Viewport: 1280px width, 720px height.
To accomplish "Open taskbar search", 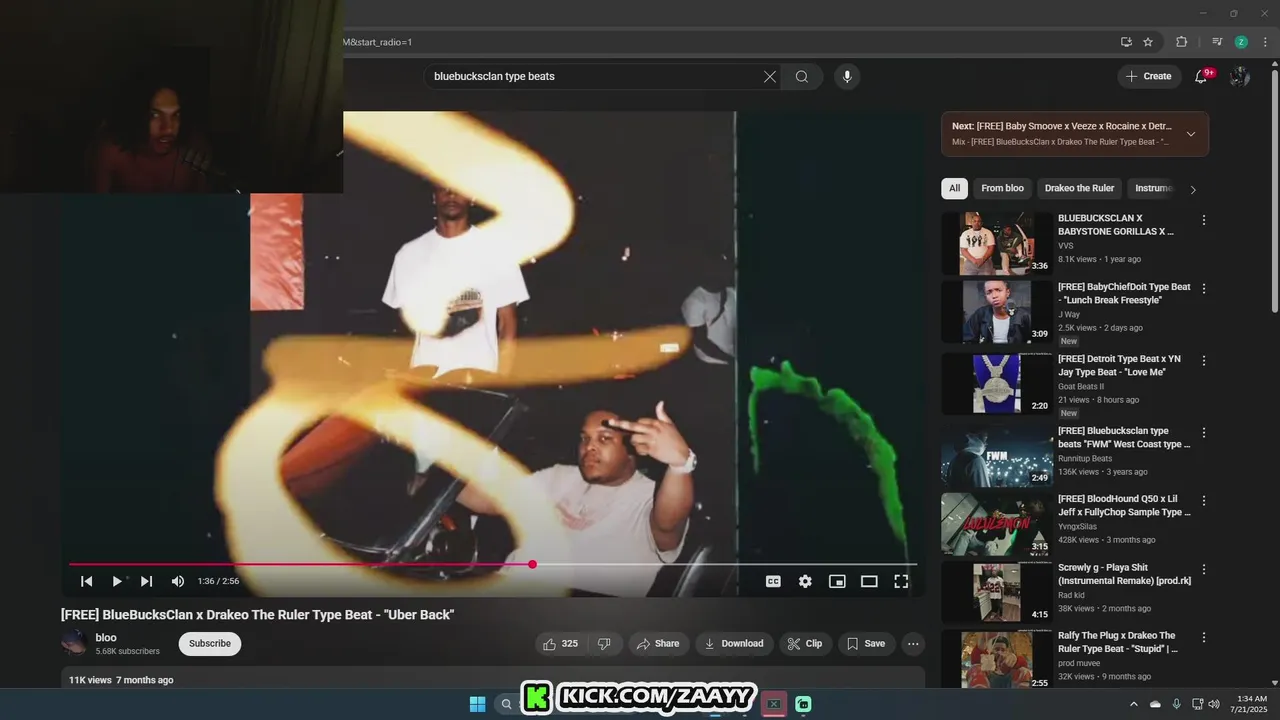I will tap(507, 704).
